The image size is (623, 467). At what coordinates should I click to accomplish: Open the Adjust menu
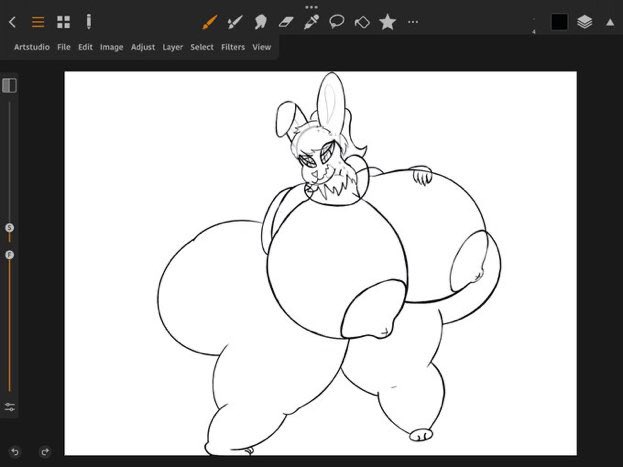point(143,47)
